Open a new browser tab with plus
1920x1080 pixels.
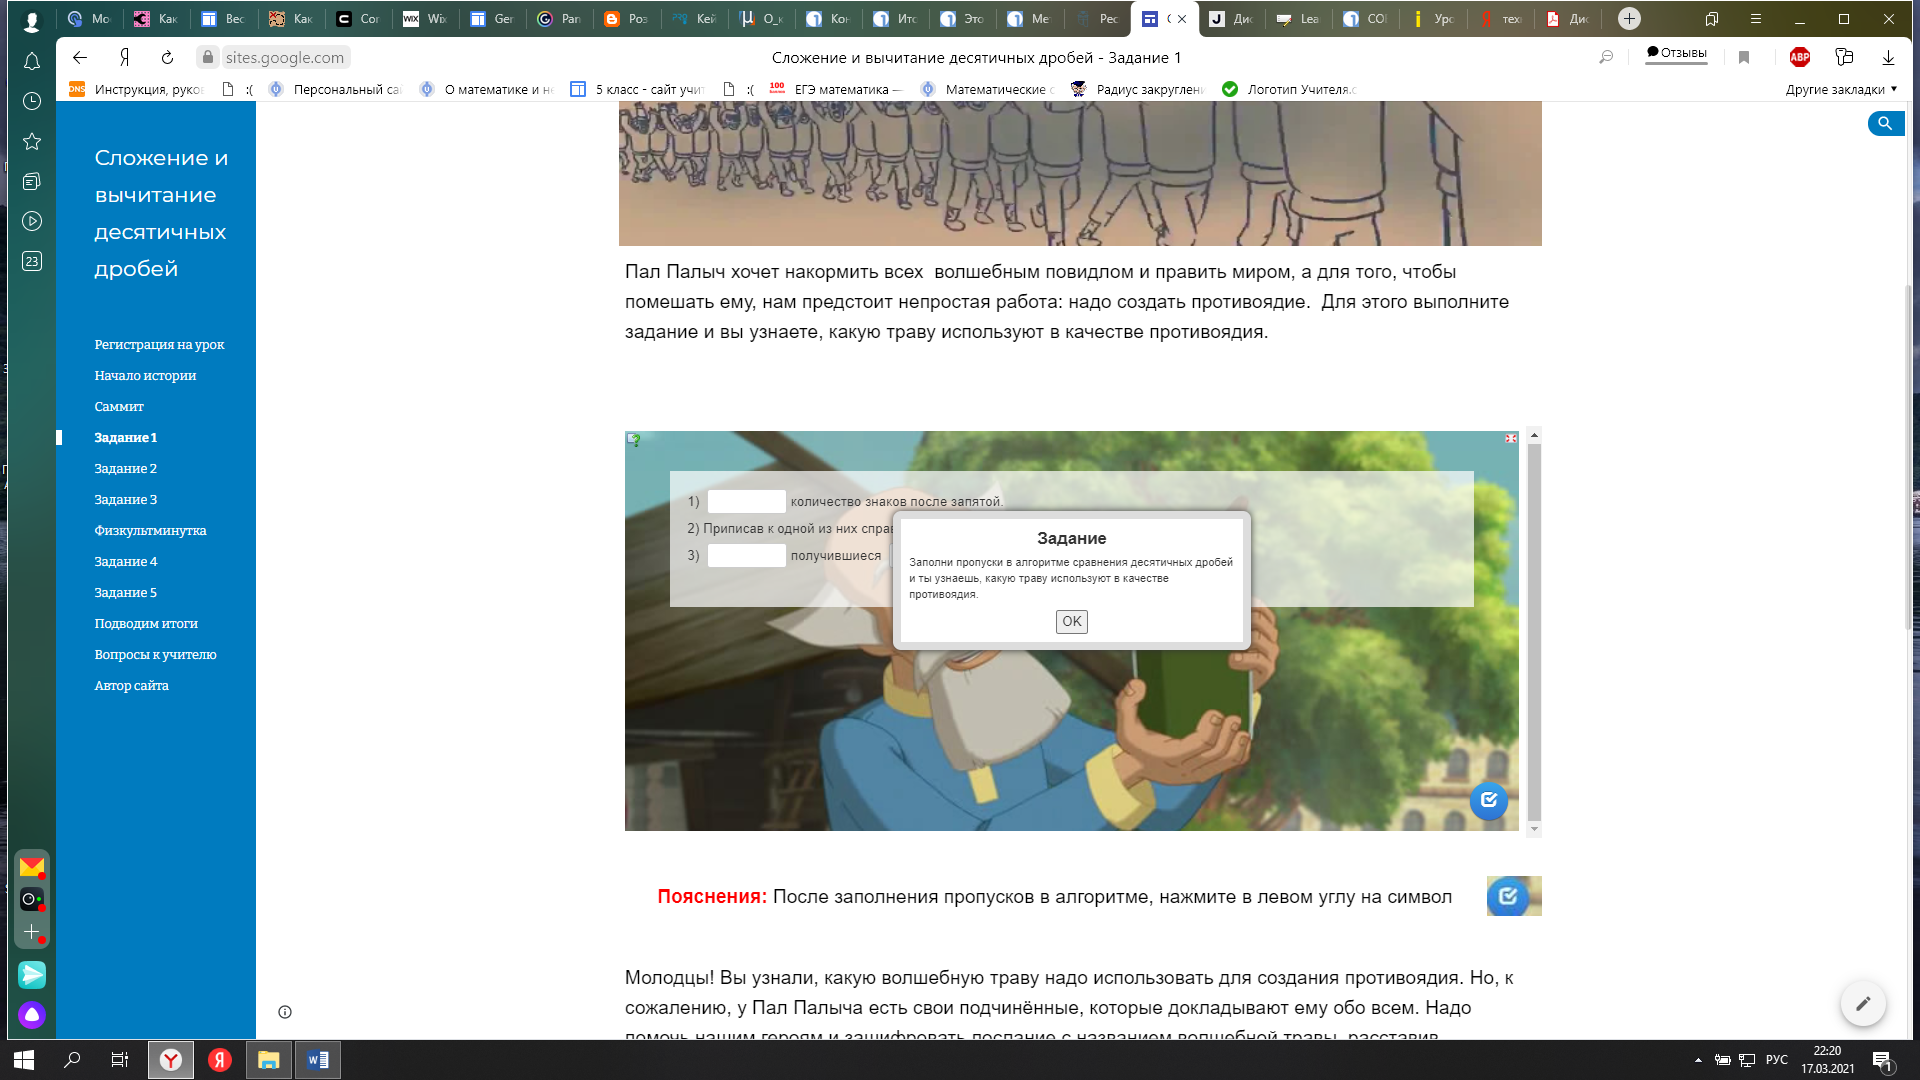1629,18
